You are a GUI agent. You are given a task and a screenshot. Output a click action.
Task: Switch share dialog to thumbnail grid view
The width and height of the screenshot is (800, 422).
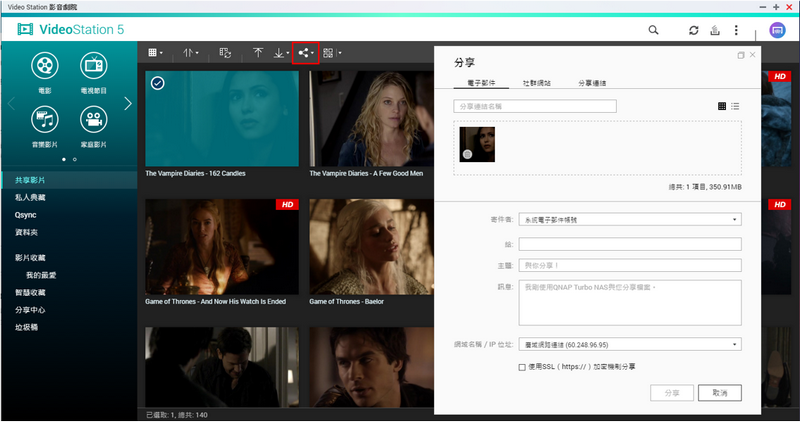point(722,106)
